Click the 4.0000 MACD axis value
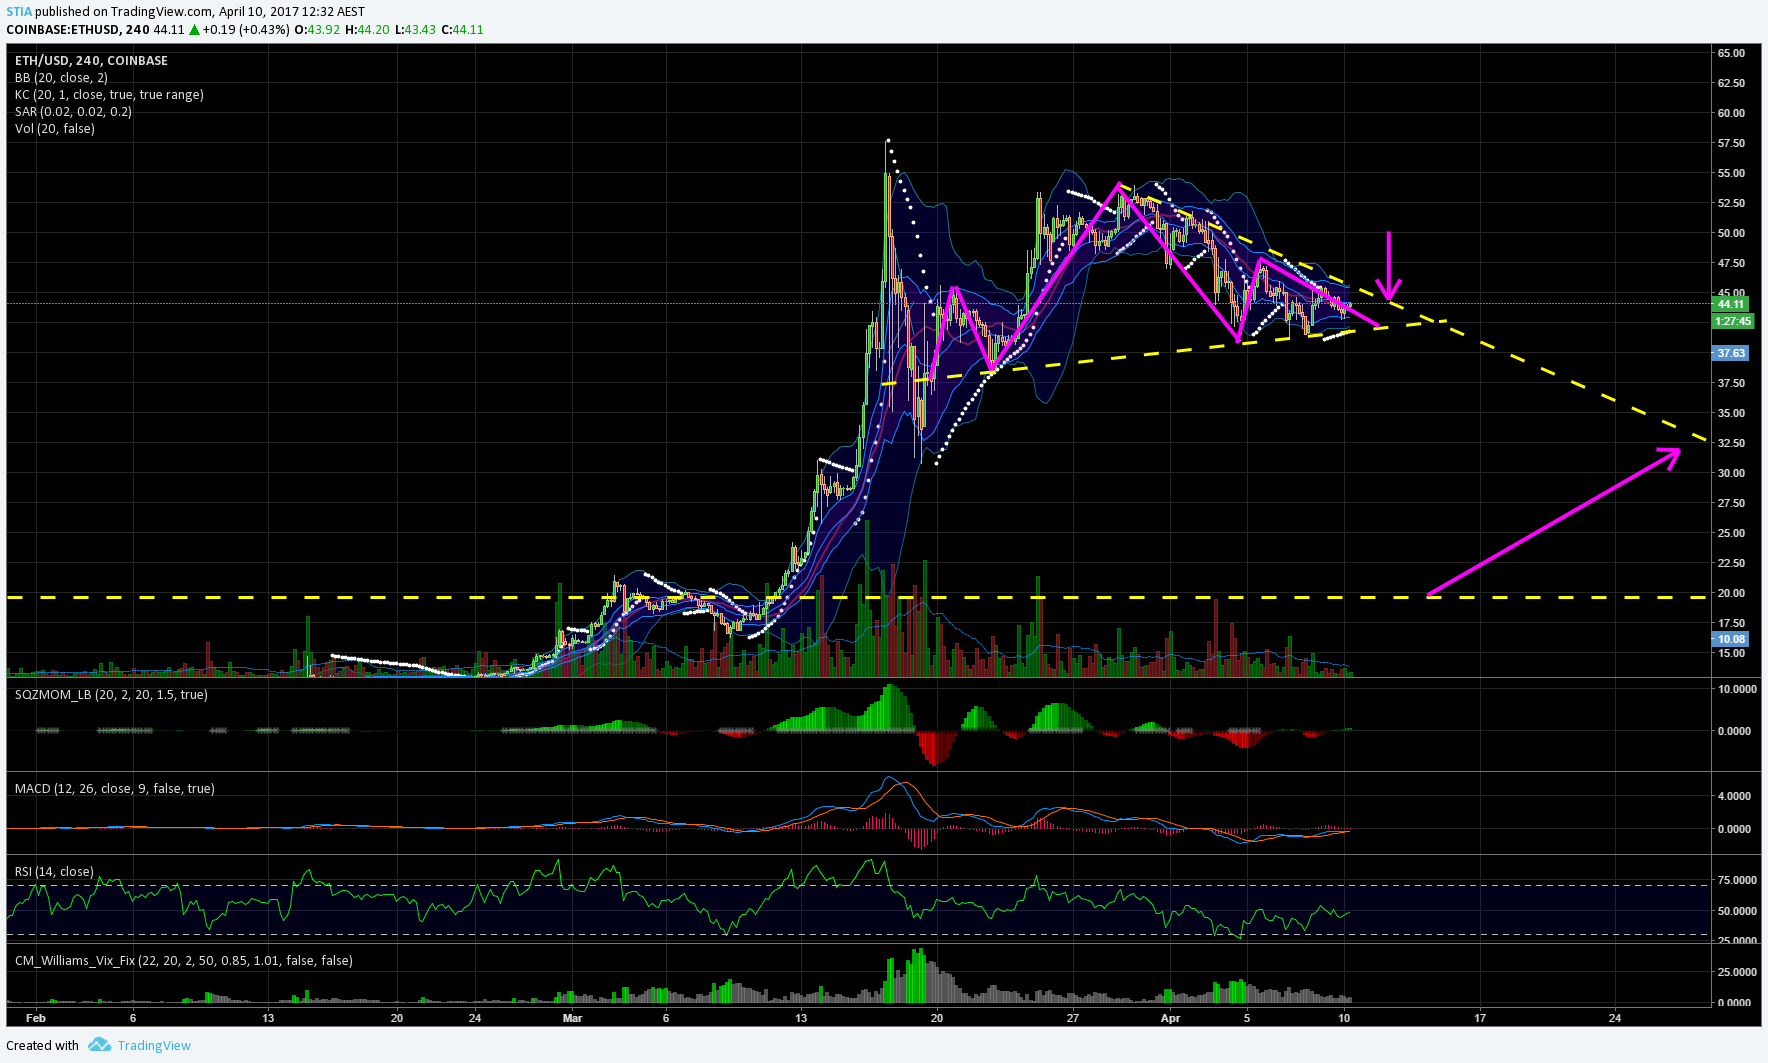 1734,797
